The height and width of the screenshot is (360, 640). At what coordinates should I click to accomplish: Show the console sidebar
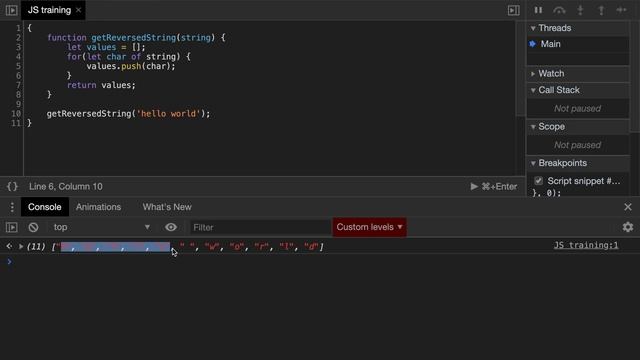point(11,227)
